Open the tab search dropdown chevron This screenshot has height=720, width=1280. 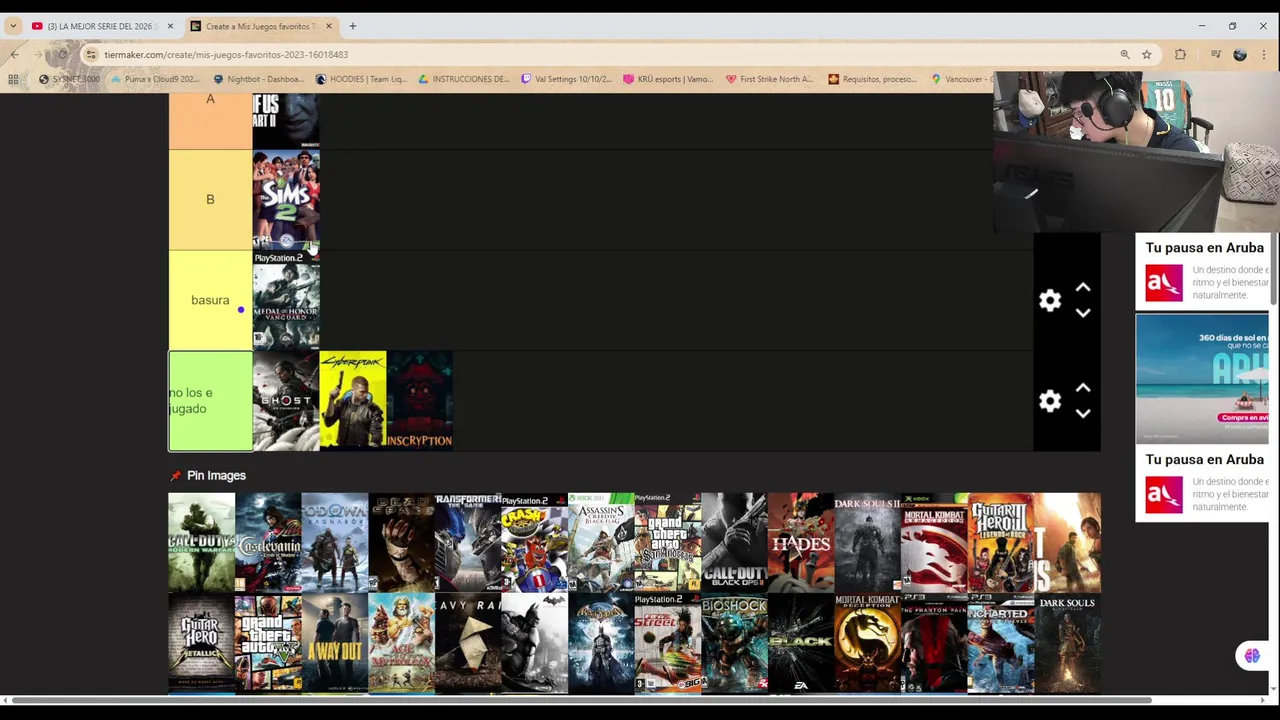pos(13,26)
